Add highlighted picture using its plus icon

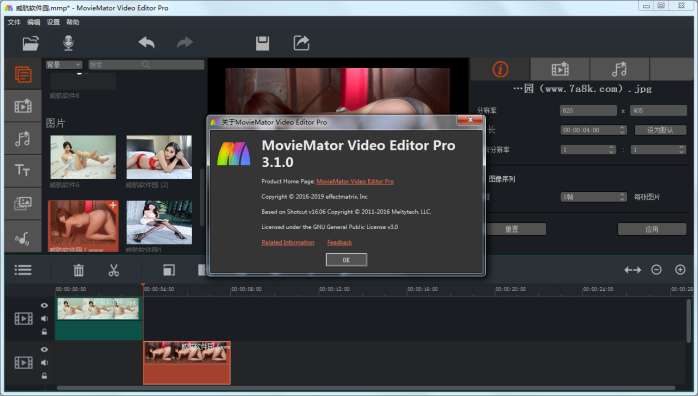point(113,205)
